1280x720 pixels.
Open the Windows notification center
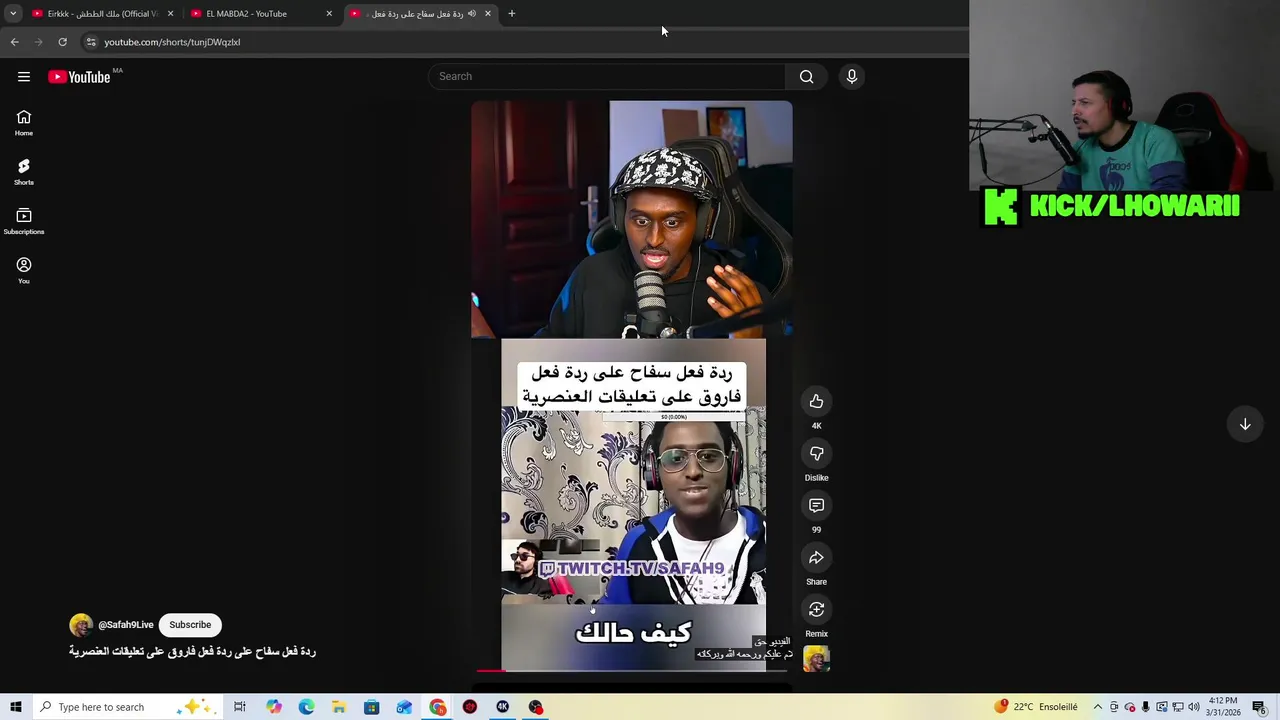[1259, 707]
